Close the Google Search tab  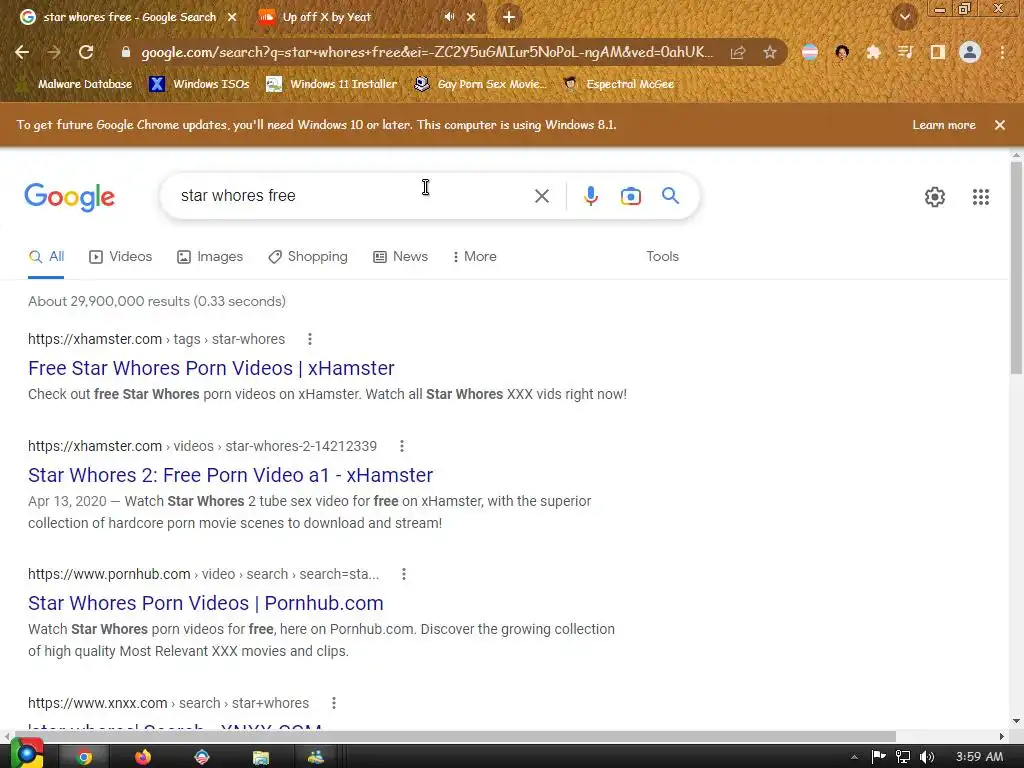click(232, 17)
